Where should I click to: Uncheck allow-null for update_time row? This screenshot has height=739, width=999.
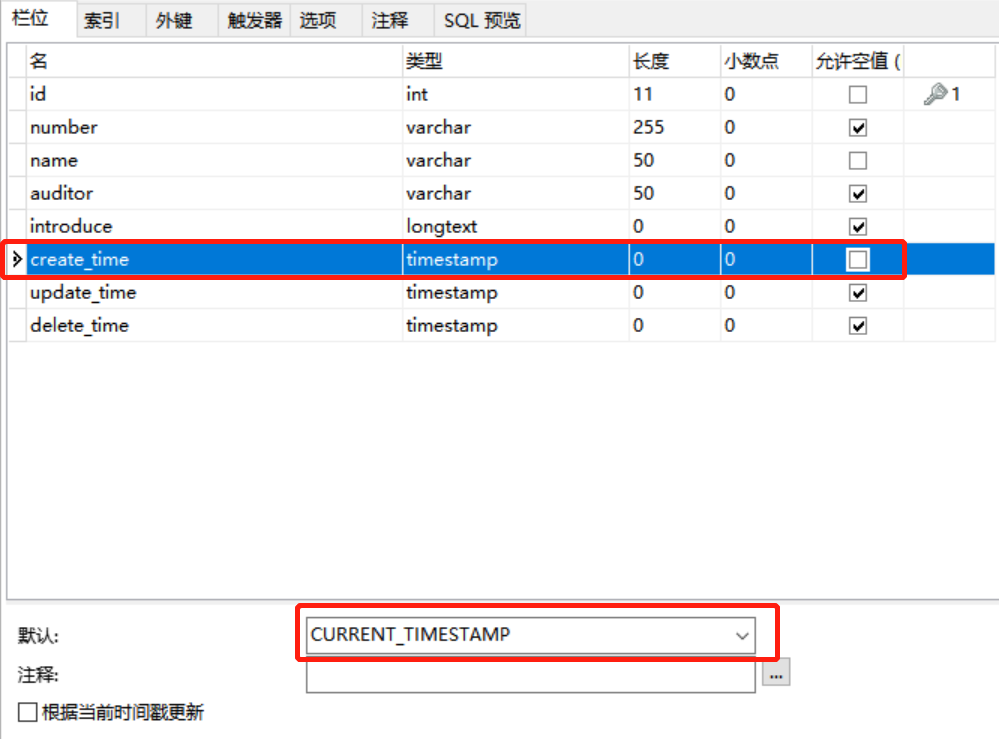[x=858, y=293]
